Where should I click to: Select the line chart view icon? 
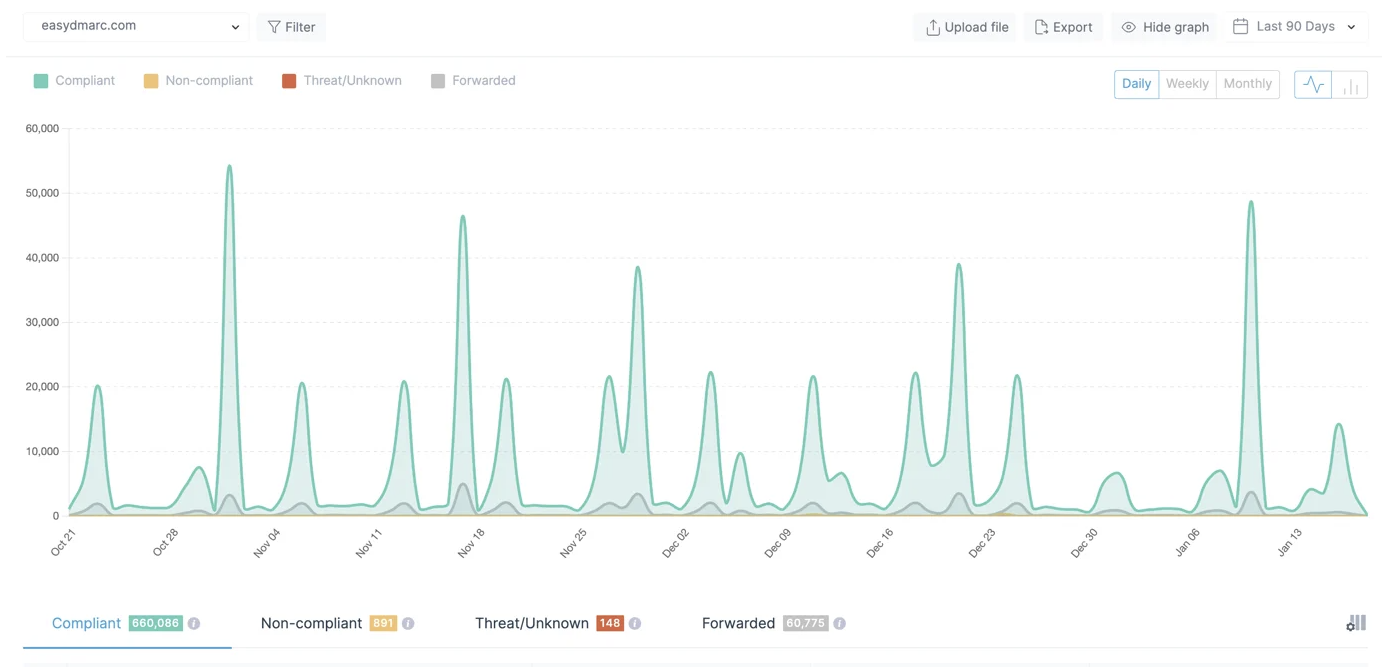(x=1312, y=84)
